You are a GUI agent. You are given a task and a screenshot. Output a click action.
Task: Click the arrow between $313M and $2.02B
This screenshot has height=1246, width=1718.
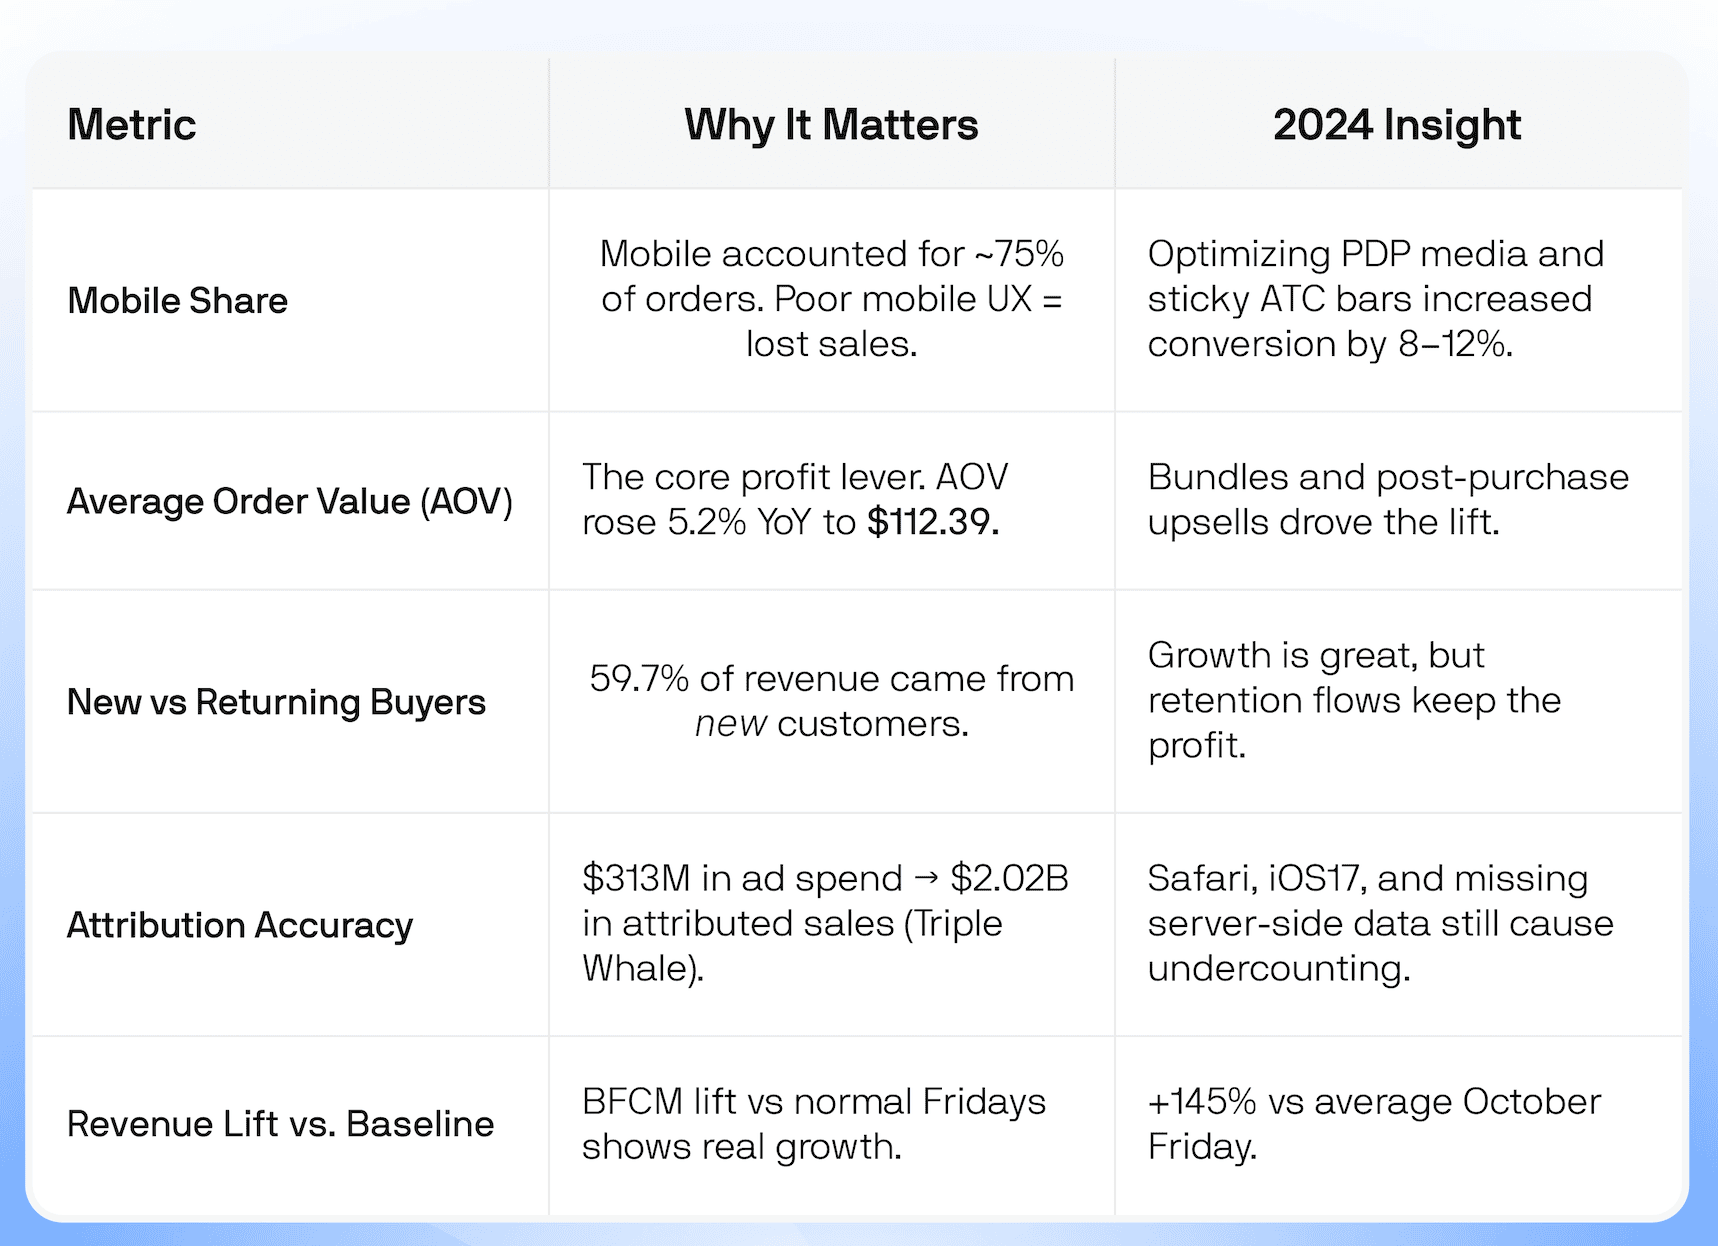click(927, 878)
